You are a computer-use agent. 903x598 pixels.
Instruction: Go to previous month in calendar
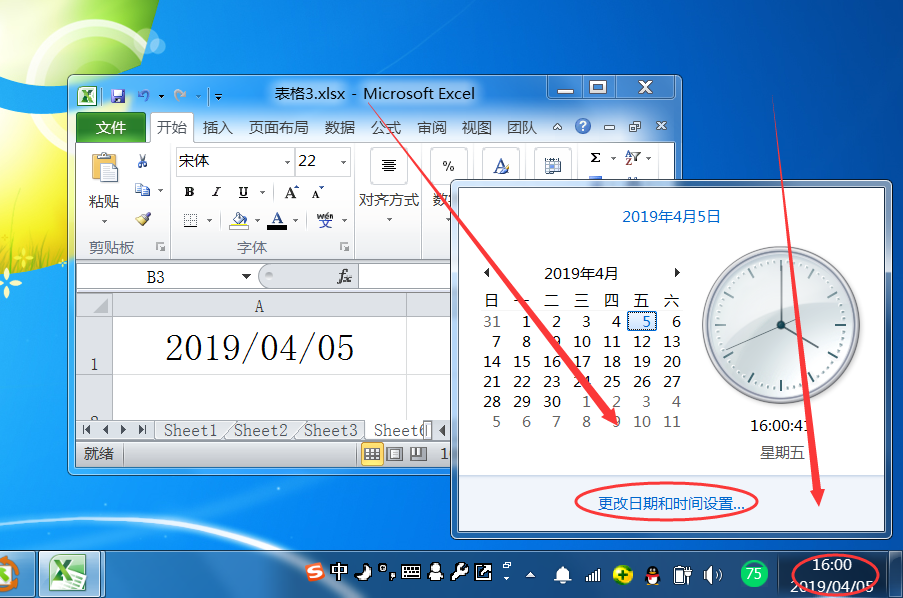coord(487,272)
